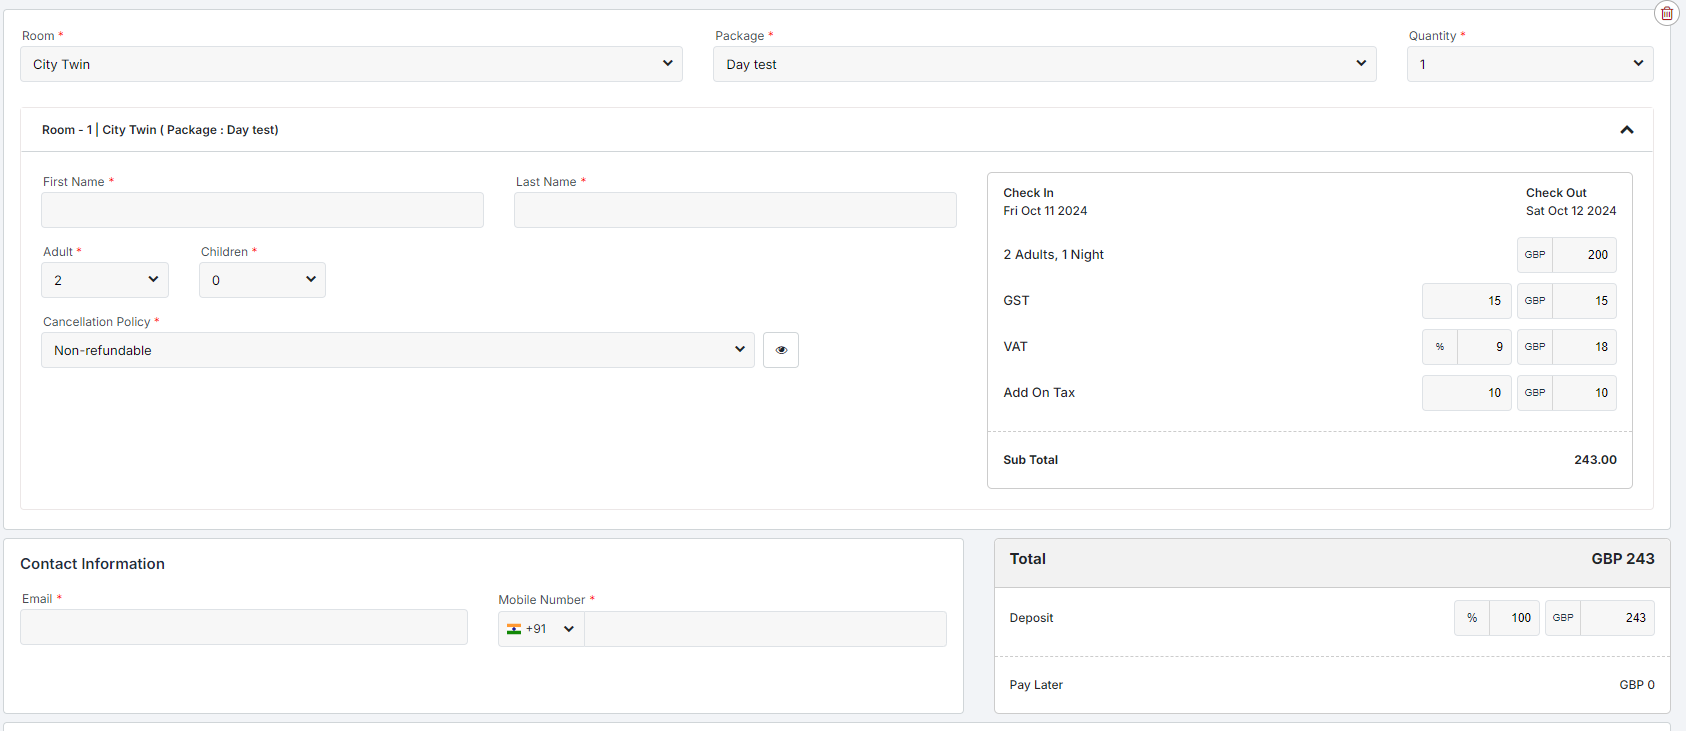The image size is (1686, 731).
Task: Open the Package dropdown showing Day test
Action: (x=1044, y=64)
